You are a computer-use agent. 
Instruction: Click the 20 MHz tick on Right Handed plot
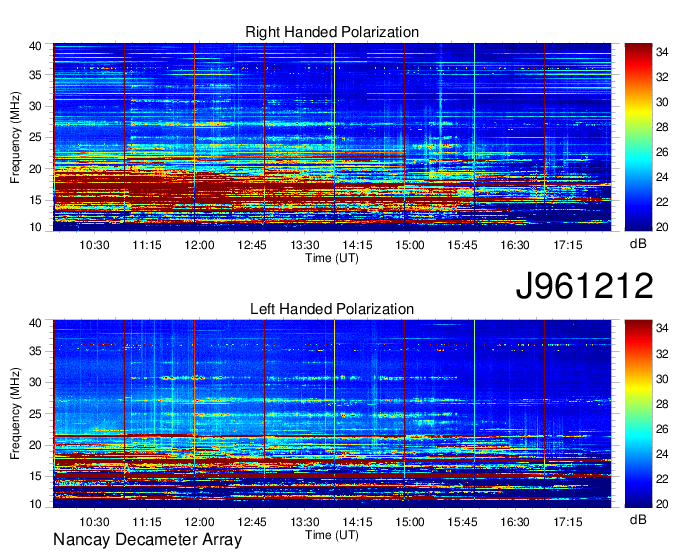35,170
